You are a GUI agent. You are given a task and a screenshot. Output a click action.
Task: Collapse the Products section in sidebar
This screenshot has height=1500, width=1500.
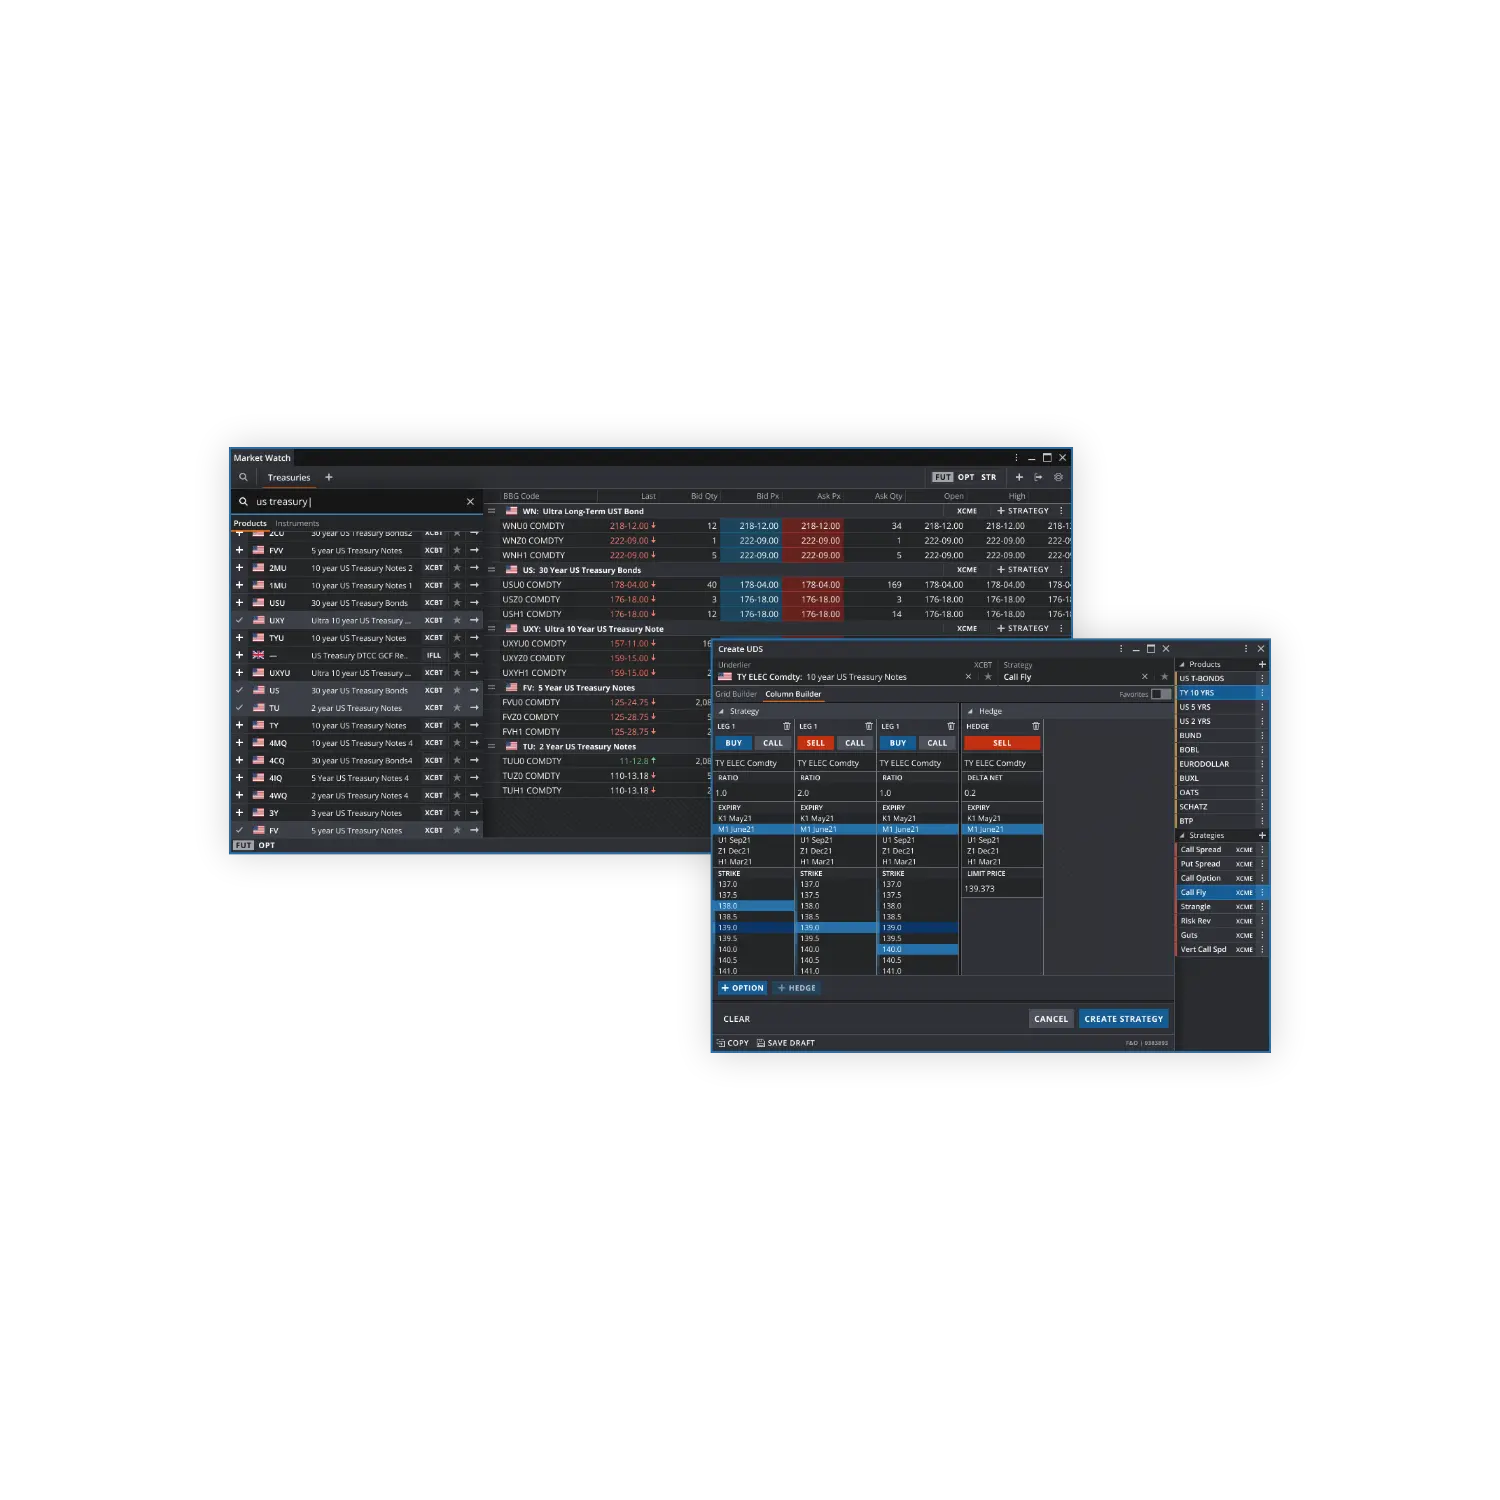click(x=1182, y=665)
